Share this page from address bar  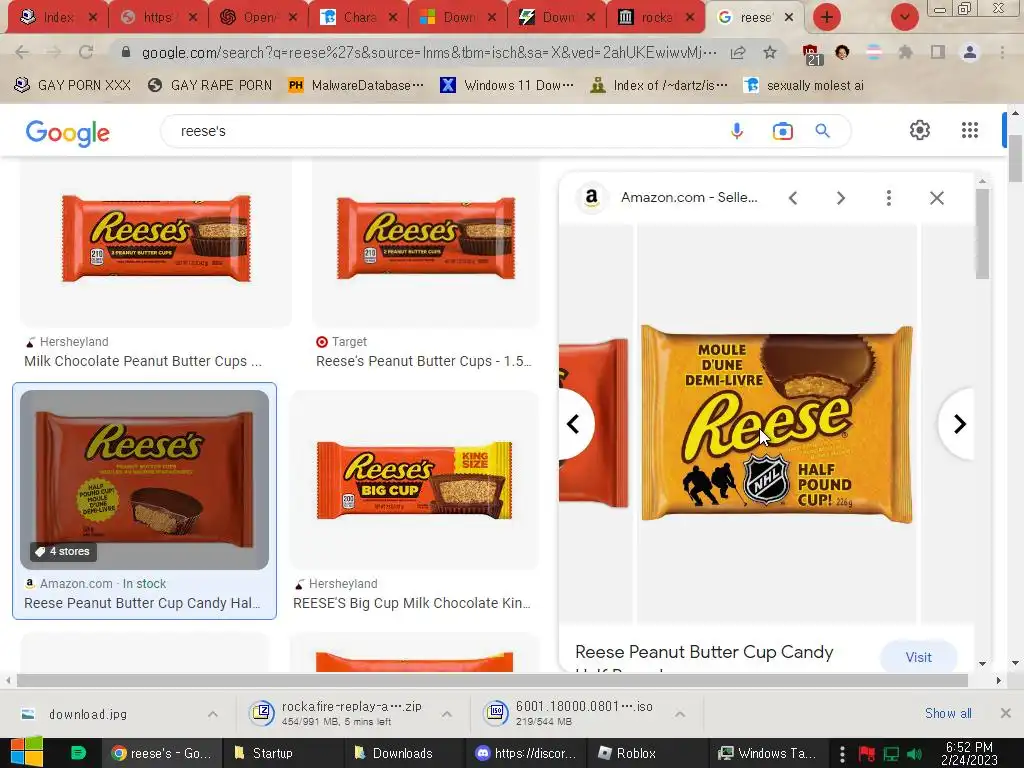738,52
